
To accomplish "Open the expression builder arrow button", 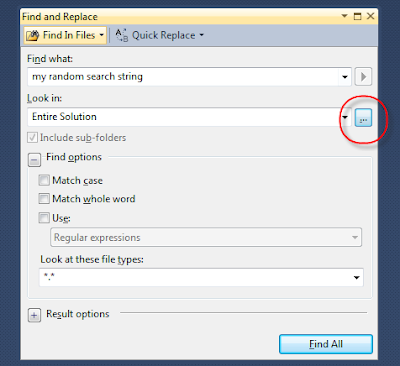I will 363,77.
